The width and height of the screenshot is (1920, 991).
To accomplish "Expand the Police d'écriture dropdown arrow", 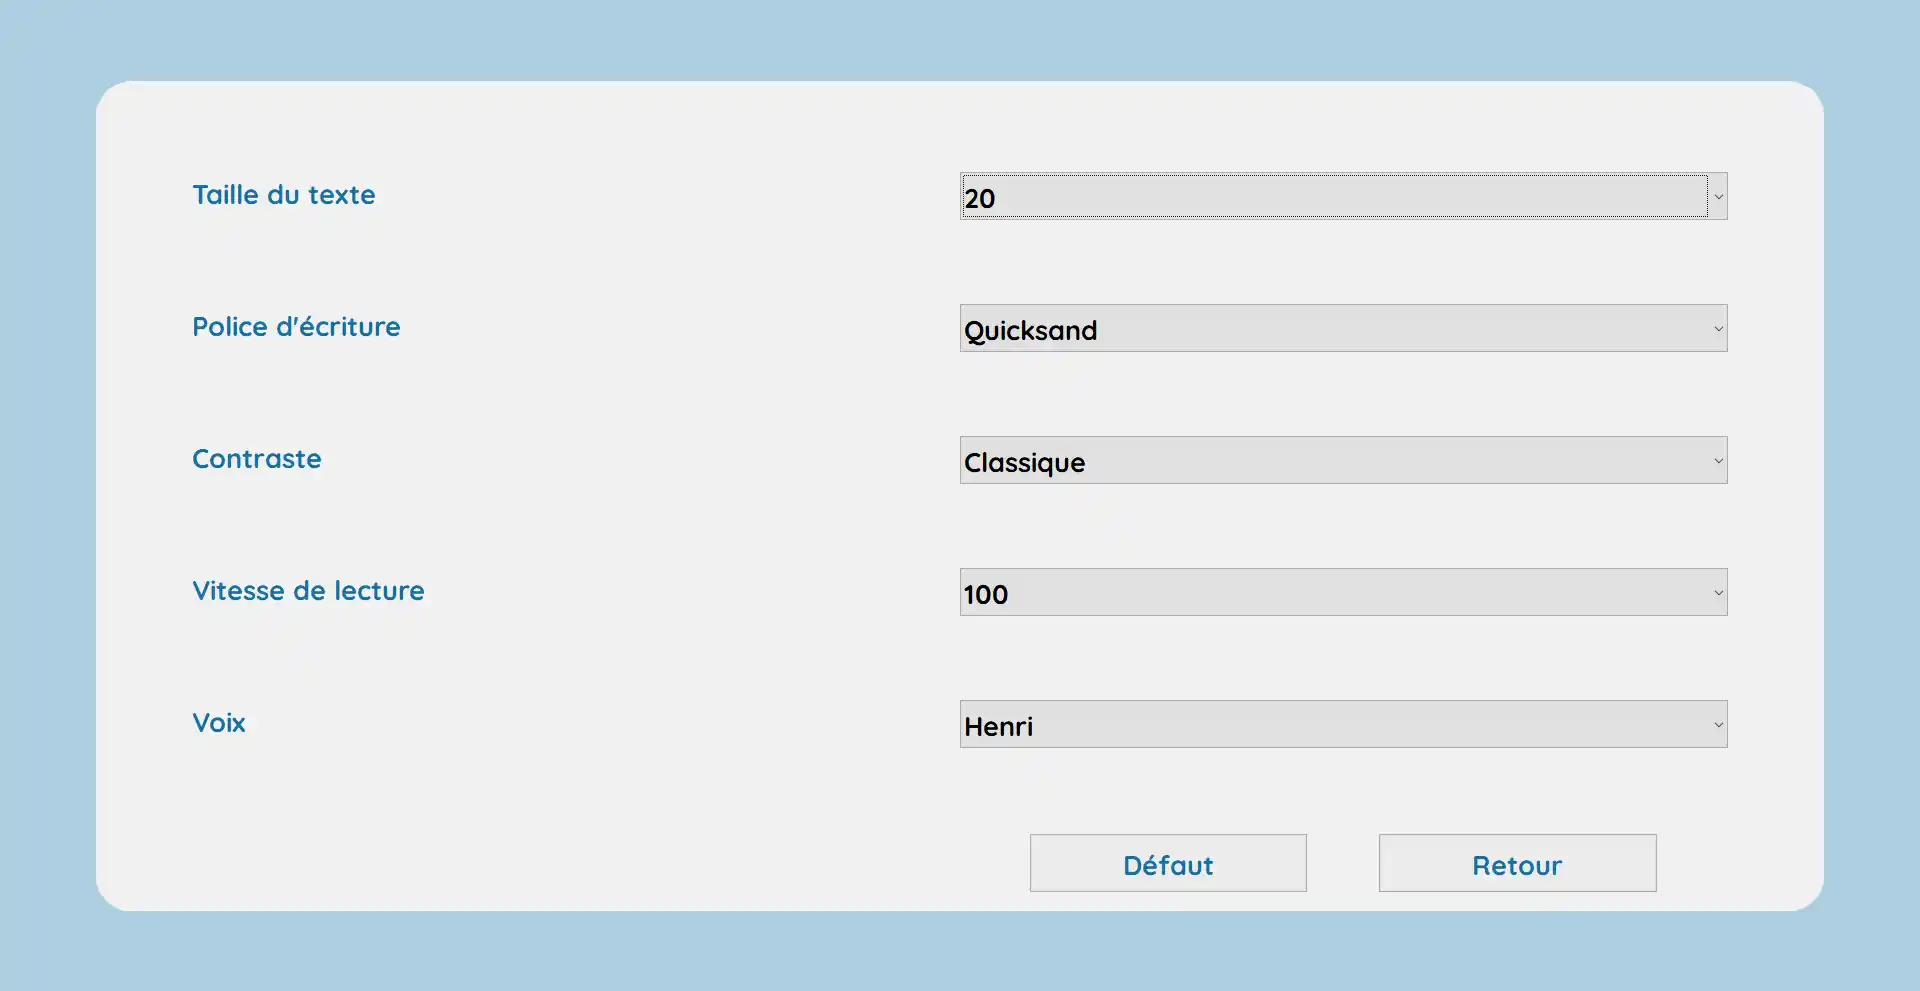I will pyautogui.click(x=1718, y=329).
